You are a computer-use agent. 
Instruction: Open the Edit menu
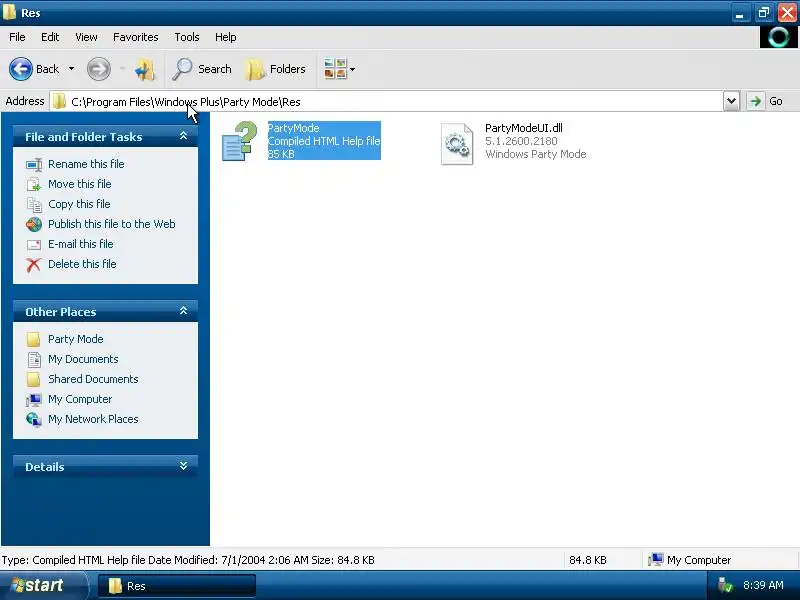50,37
